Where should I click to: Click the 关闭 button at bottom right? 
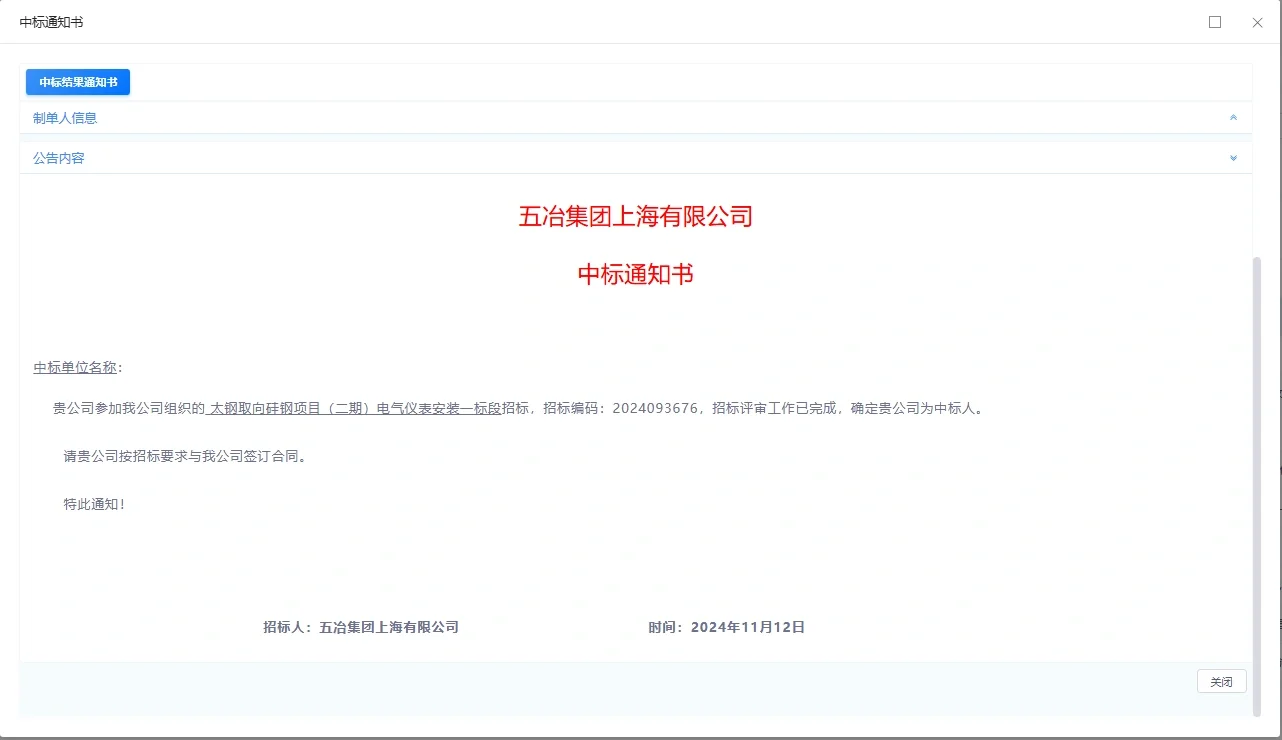pyautogui.click(x=1220, y=681)
